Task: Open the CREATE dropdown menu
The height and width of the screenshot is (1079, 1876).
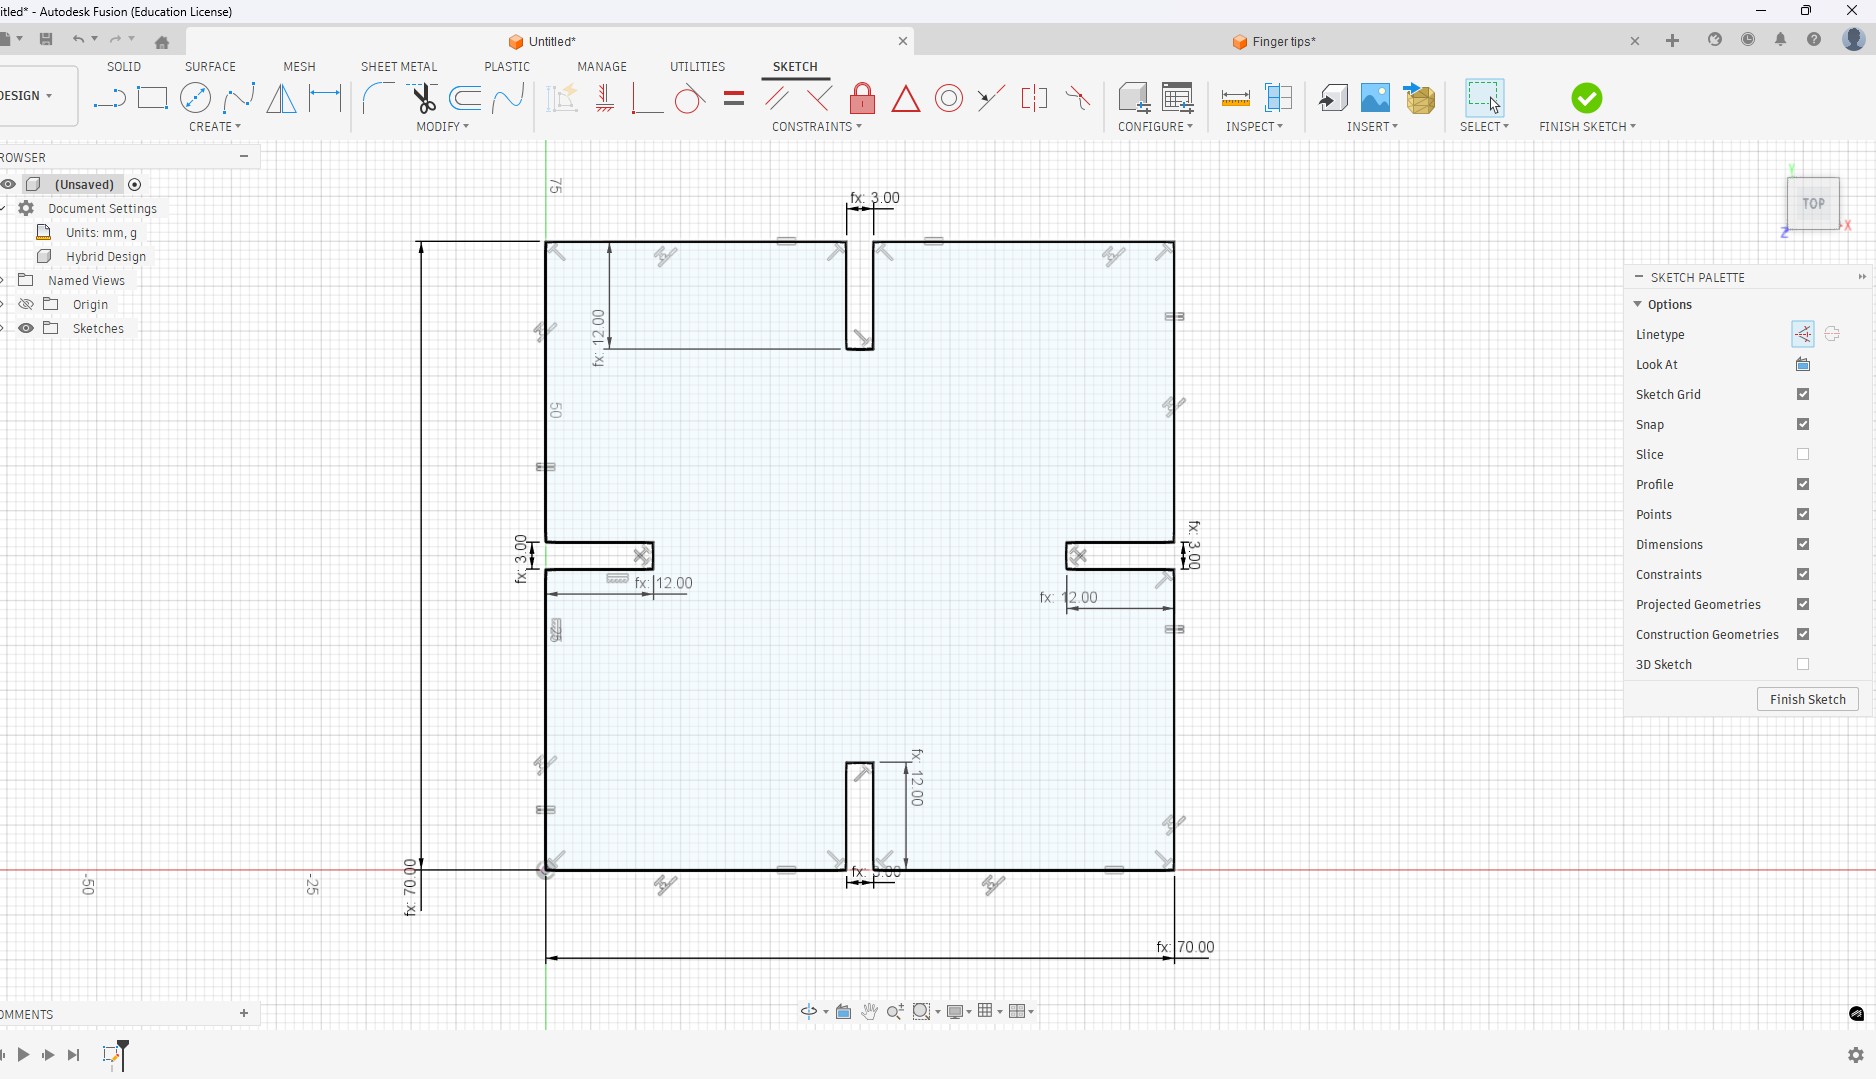Action: click(x=215, y=127)
